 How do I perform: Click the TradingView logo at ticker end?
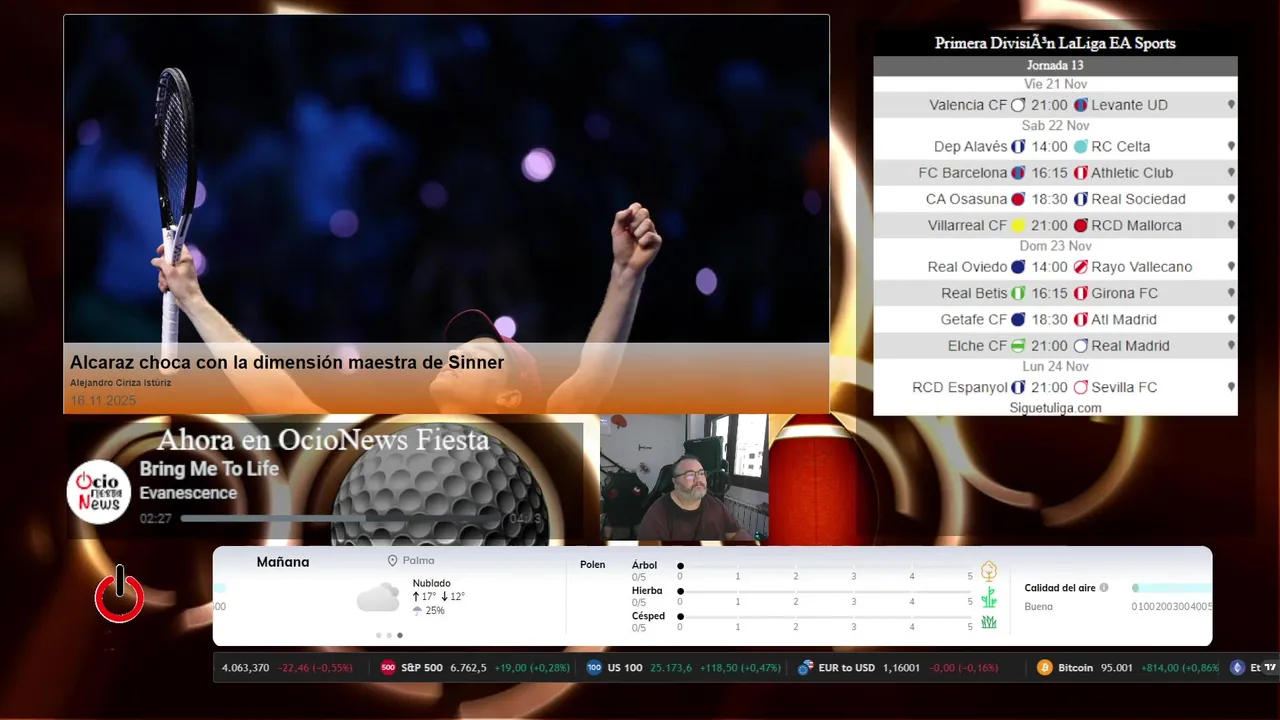pyautogui.click(x=1271, y=668)
